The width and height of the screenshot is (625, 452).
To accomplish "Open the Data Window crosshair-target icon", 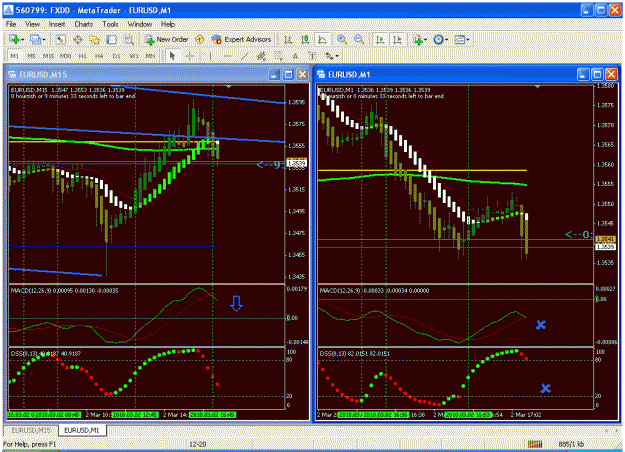I will coord(77,39).
